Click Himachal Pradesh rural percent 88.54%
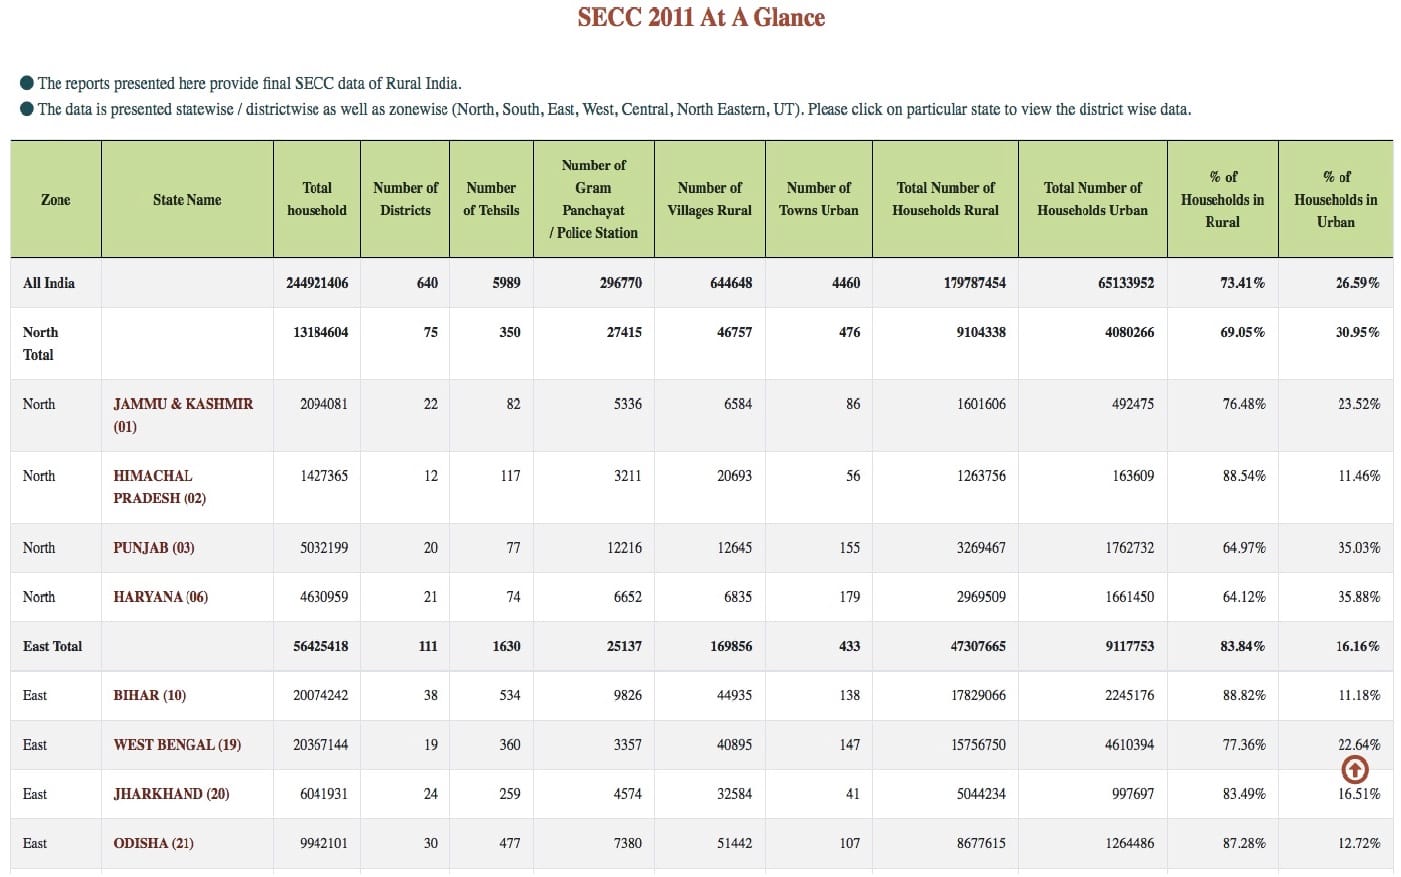Image resolution: width=1401 pixels, height=877 pixels. (x=1244, y=476)
